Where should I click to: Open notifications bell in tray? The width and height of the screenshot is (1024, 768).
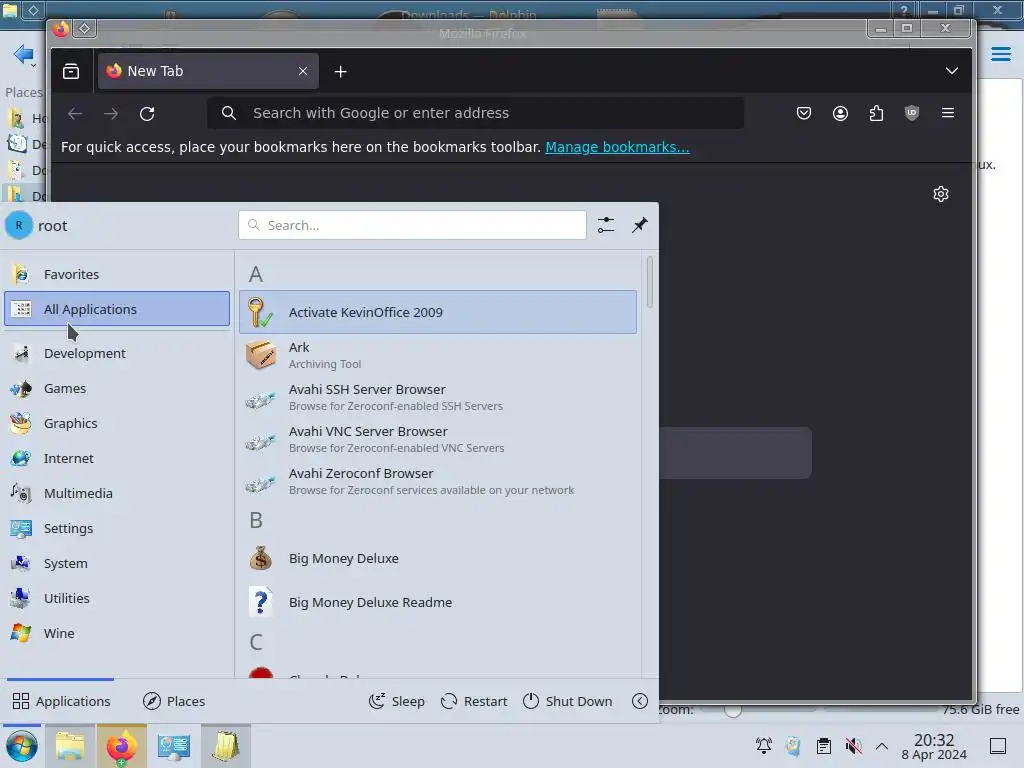[763, 746]
